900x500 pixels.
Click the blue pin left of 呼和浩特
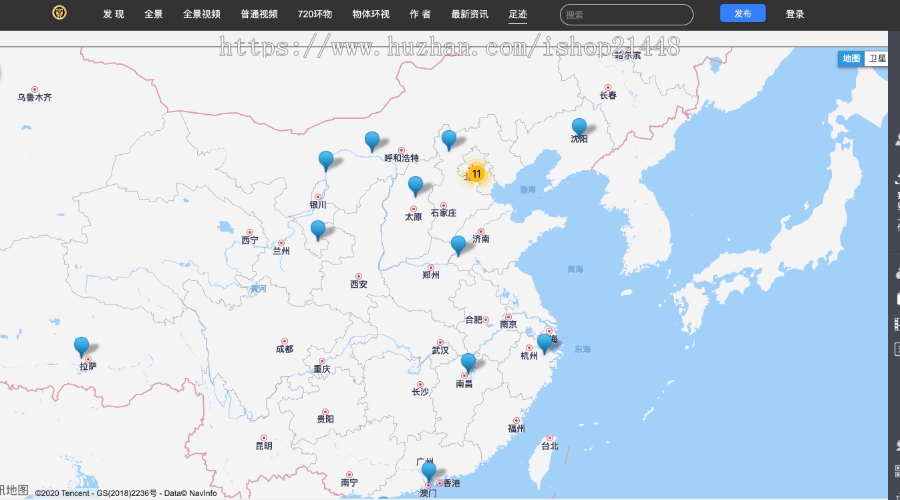point(372,141)
